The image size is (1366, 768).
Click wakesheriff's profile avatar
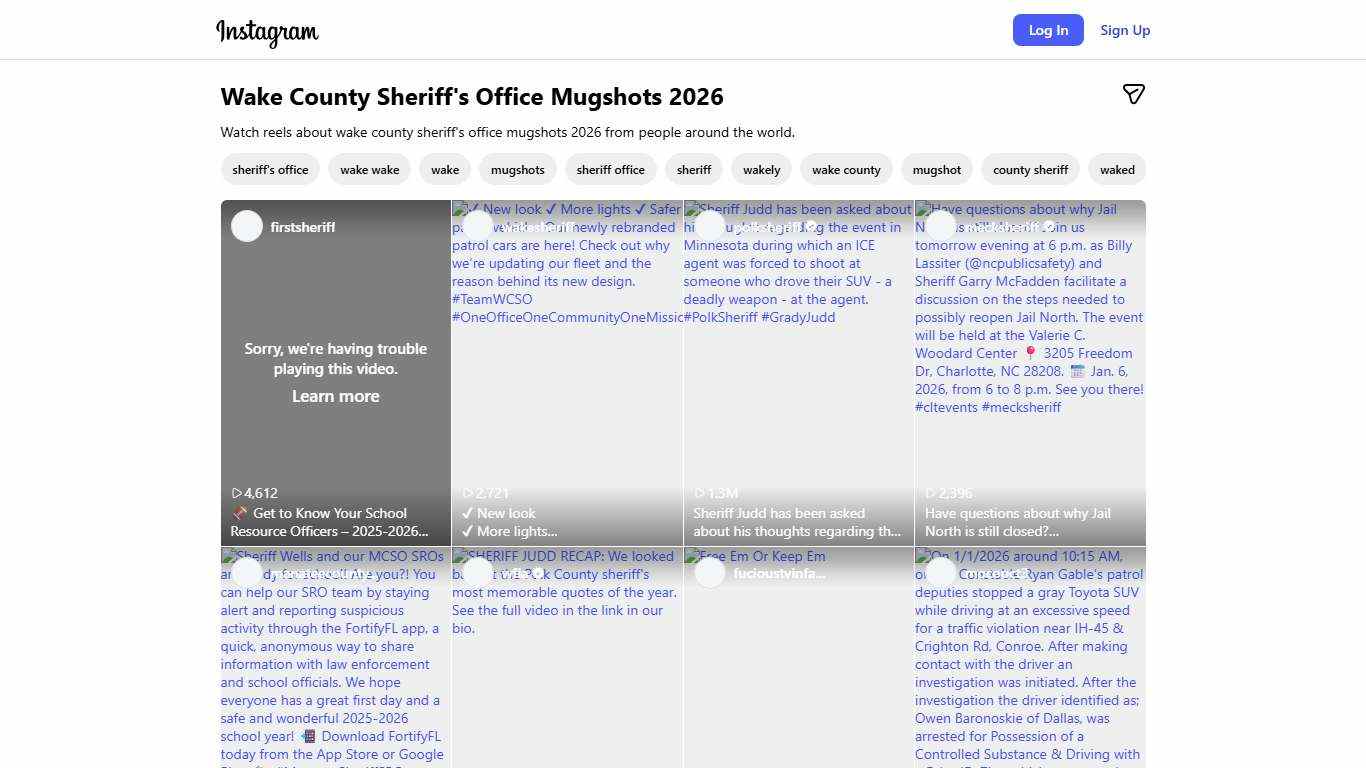coord(478,226)
